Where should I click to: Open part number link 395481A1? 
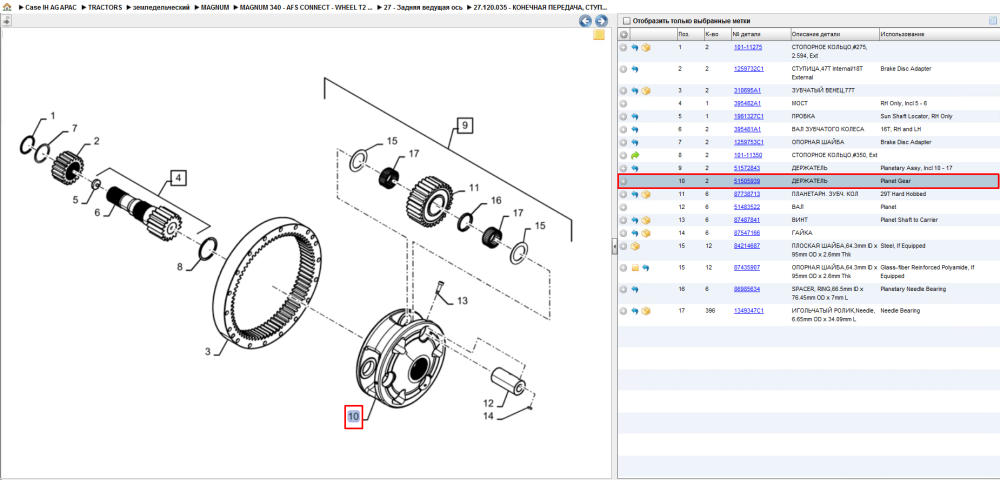click(747, 129)
